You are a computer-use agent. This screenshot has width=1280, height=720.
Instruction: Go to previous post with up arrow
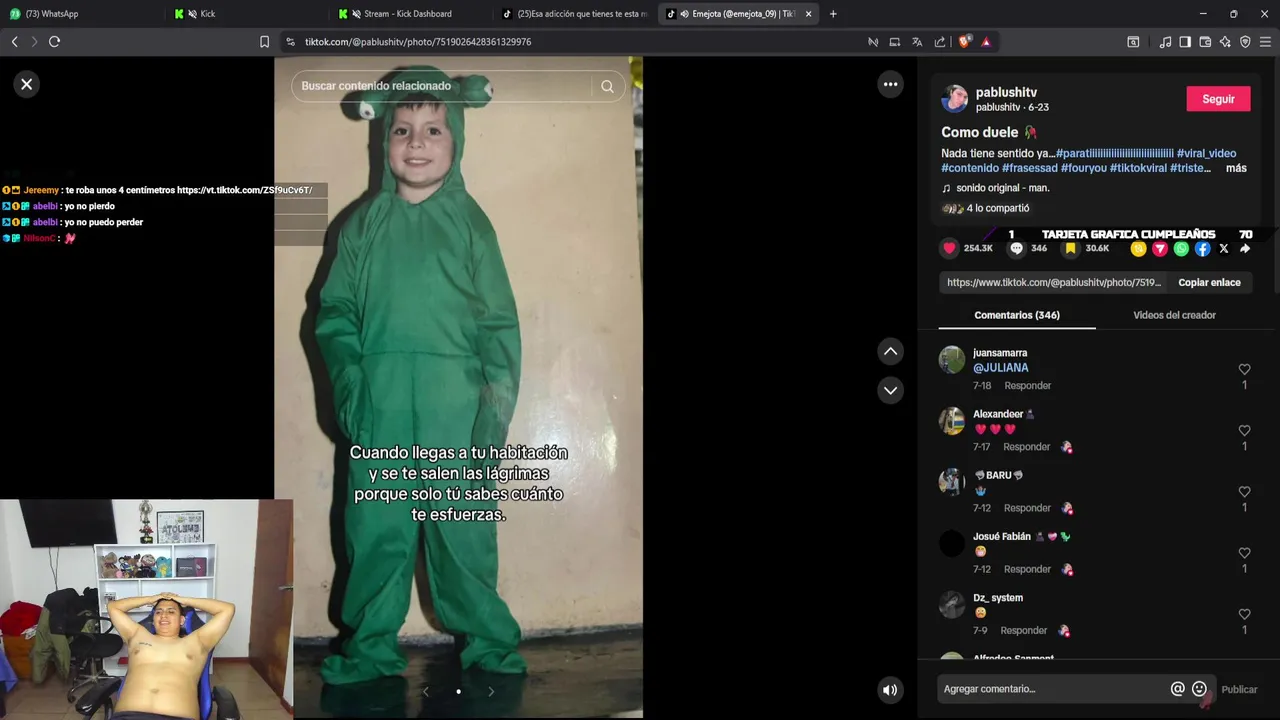[890, 351]
